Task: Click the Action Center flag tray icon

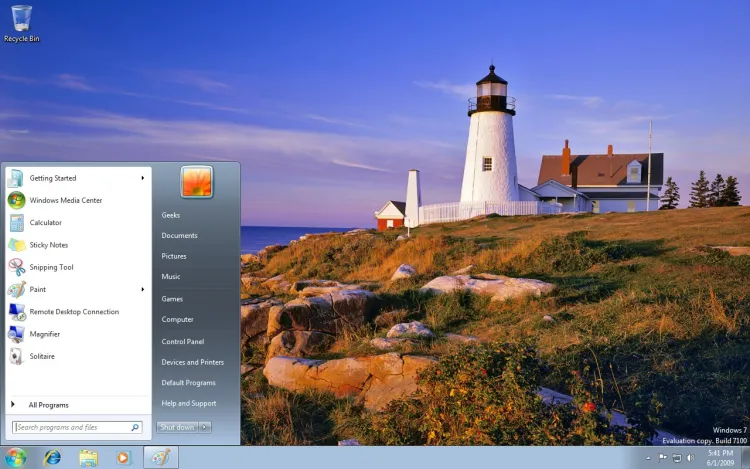Action: (x=662, y=458)
